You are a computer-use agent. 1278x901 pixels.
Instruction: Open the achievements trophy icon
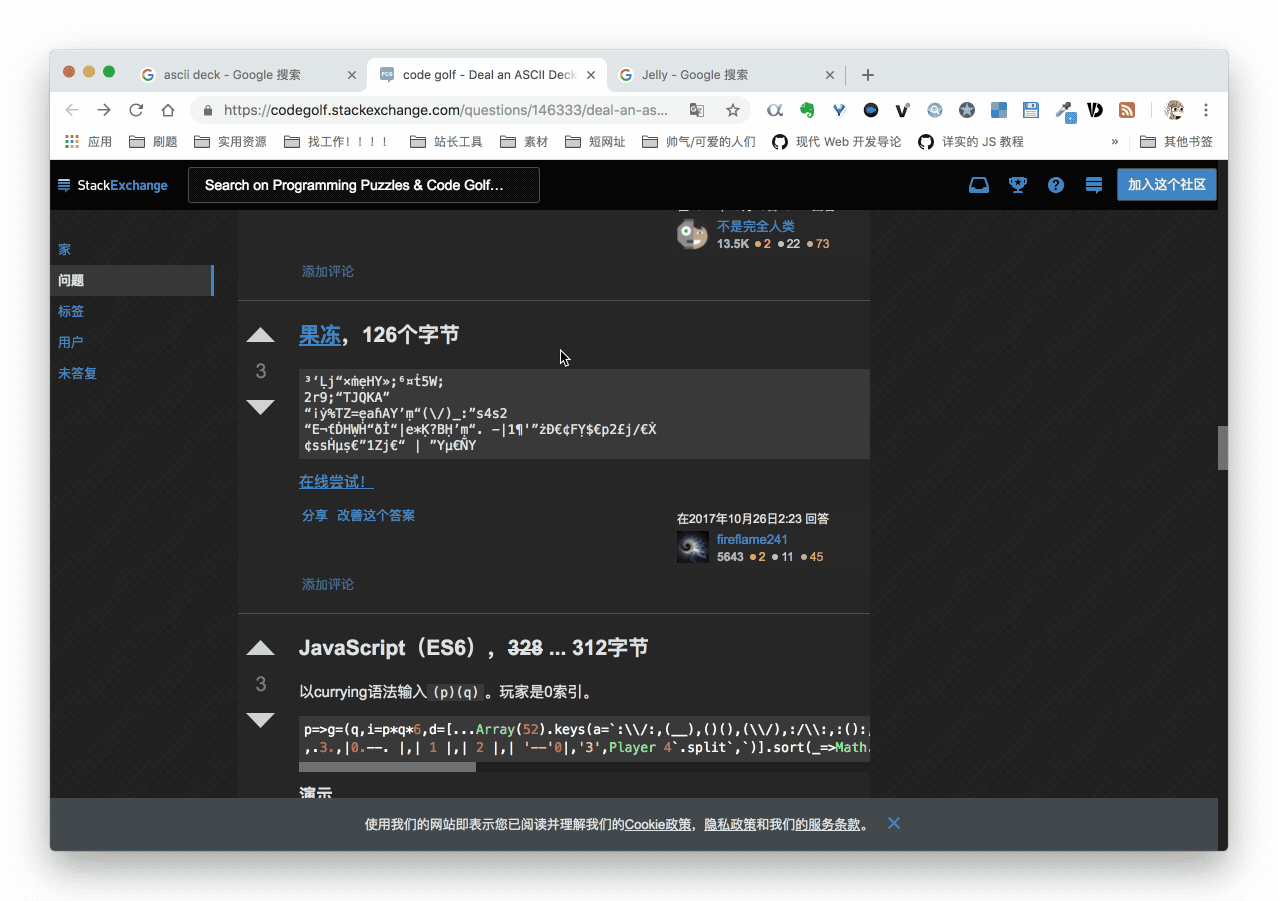1017,184
